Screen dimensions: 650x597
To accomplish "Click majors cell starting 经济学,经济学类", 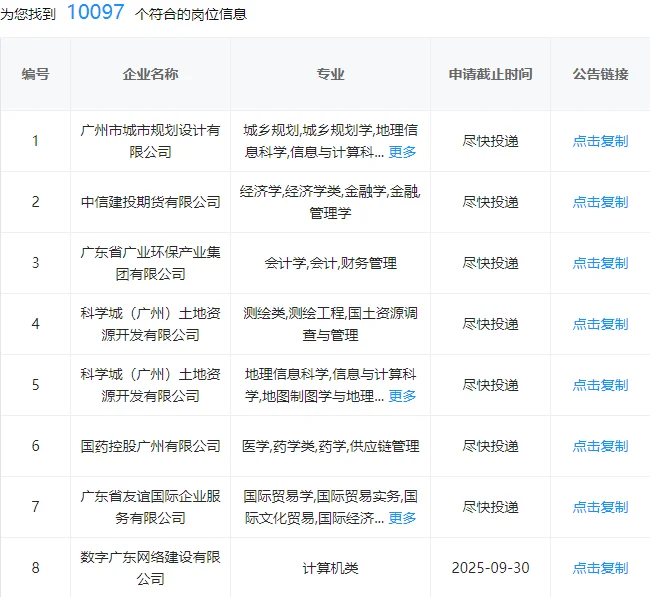I will [x=330, y=202].
